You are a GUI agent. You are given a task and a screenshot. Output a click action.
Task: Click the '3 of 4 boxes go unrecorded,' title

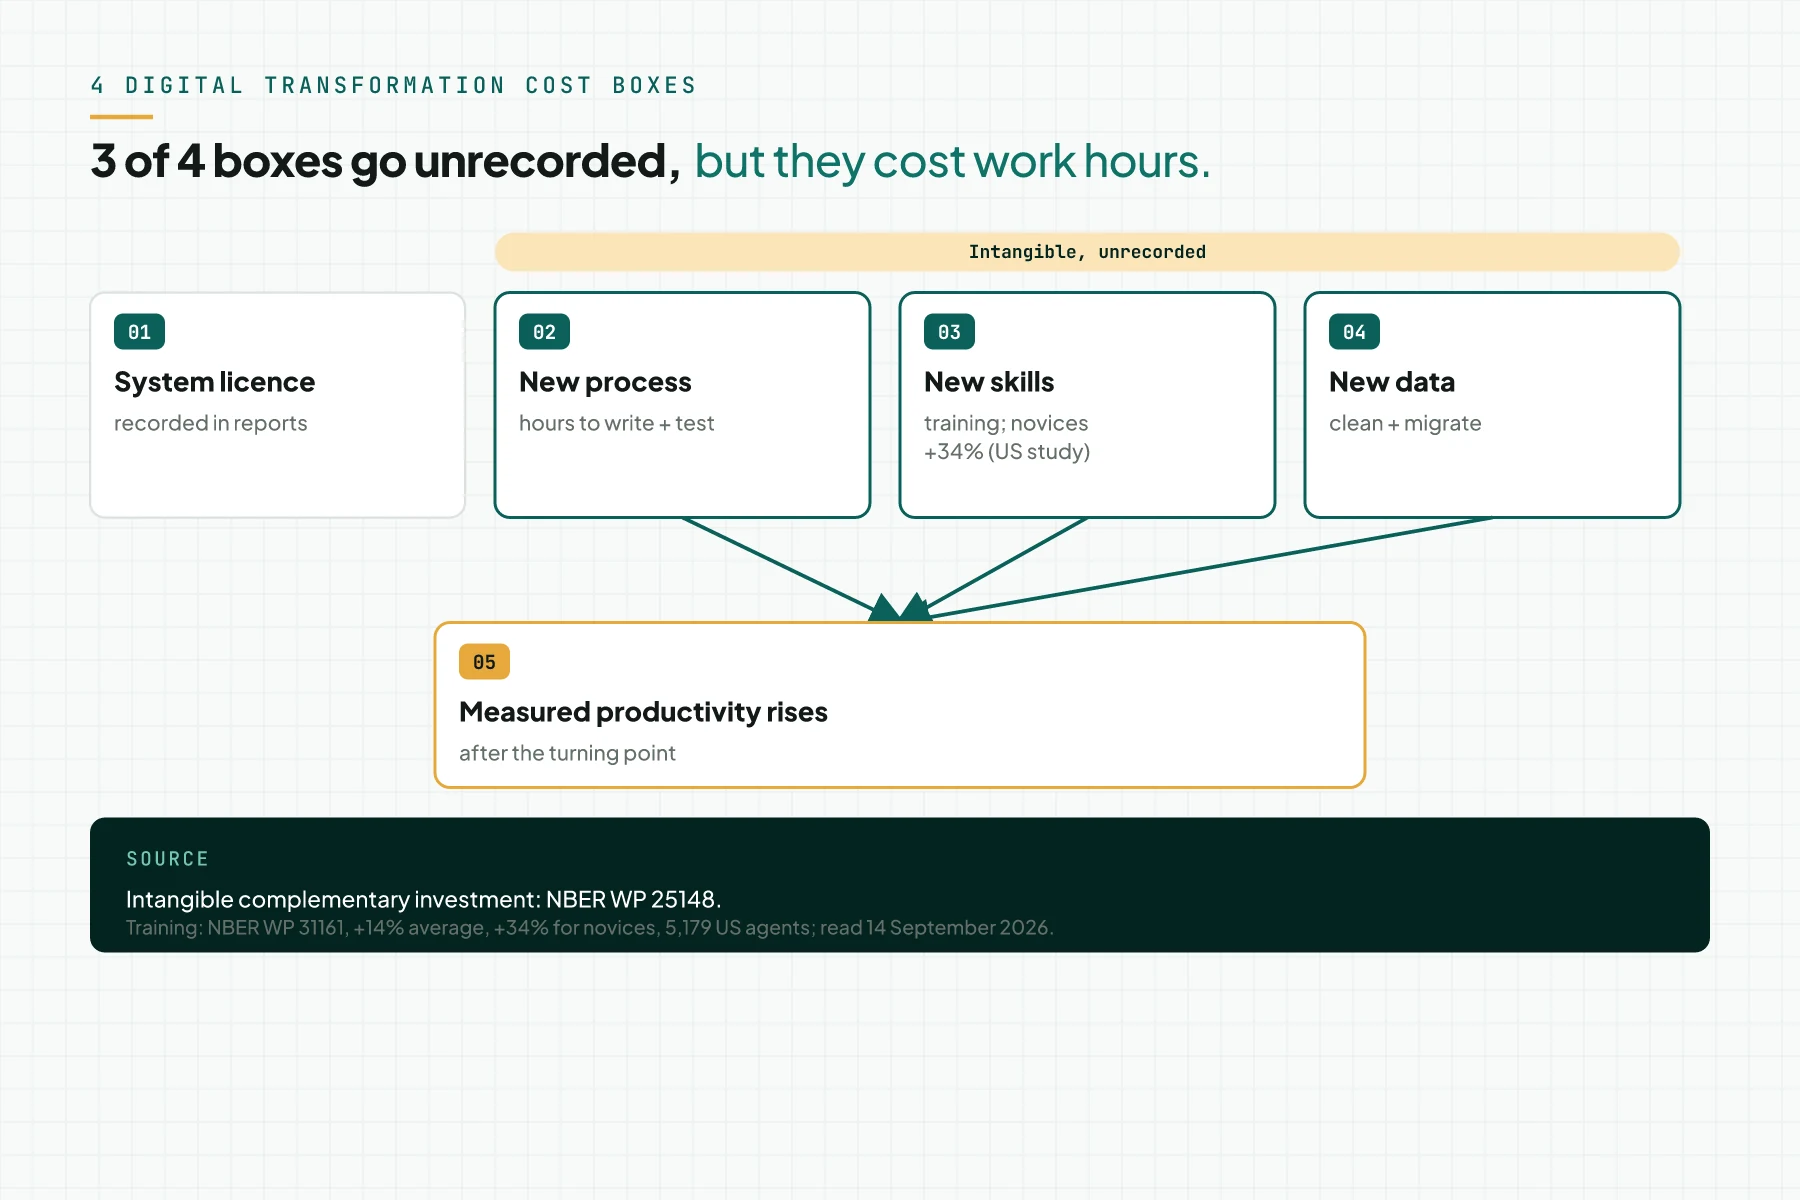point(385,161)
